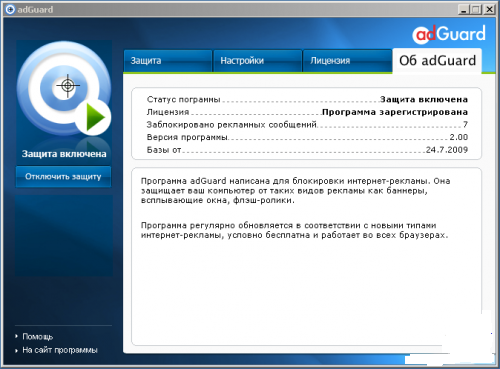Click the Защита включена status under the icon
500x369 pixels.
click(x=64, y=154)
